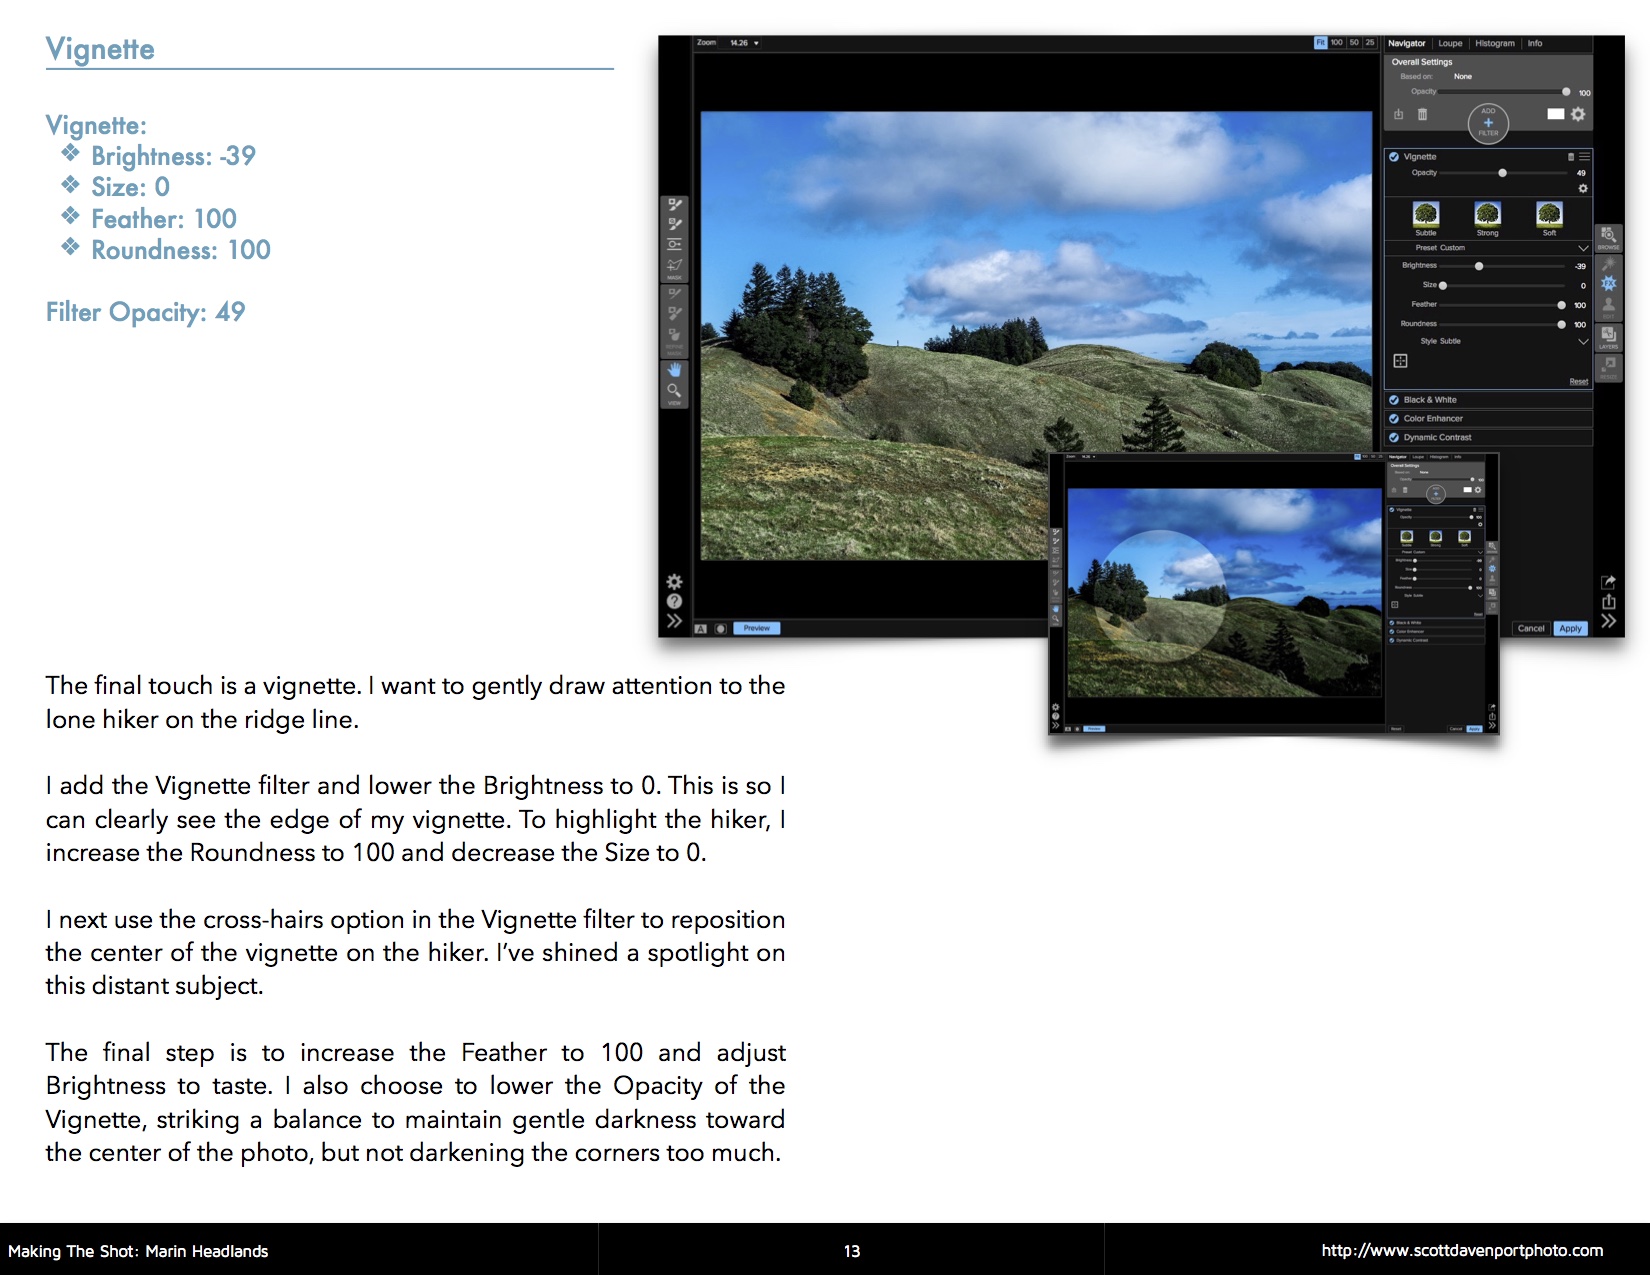This screenshot has width=1650, height=1275.
Task: Toggle the Black & White filter checkmark
Action: (x=1394, y=400)
